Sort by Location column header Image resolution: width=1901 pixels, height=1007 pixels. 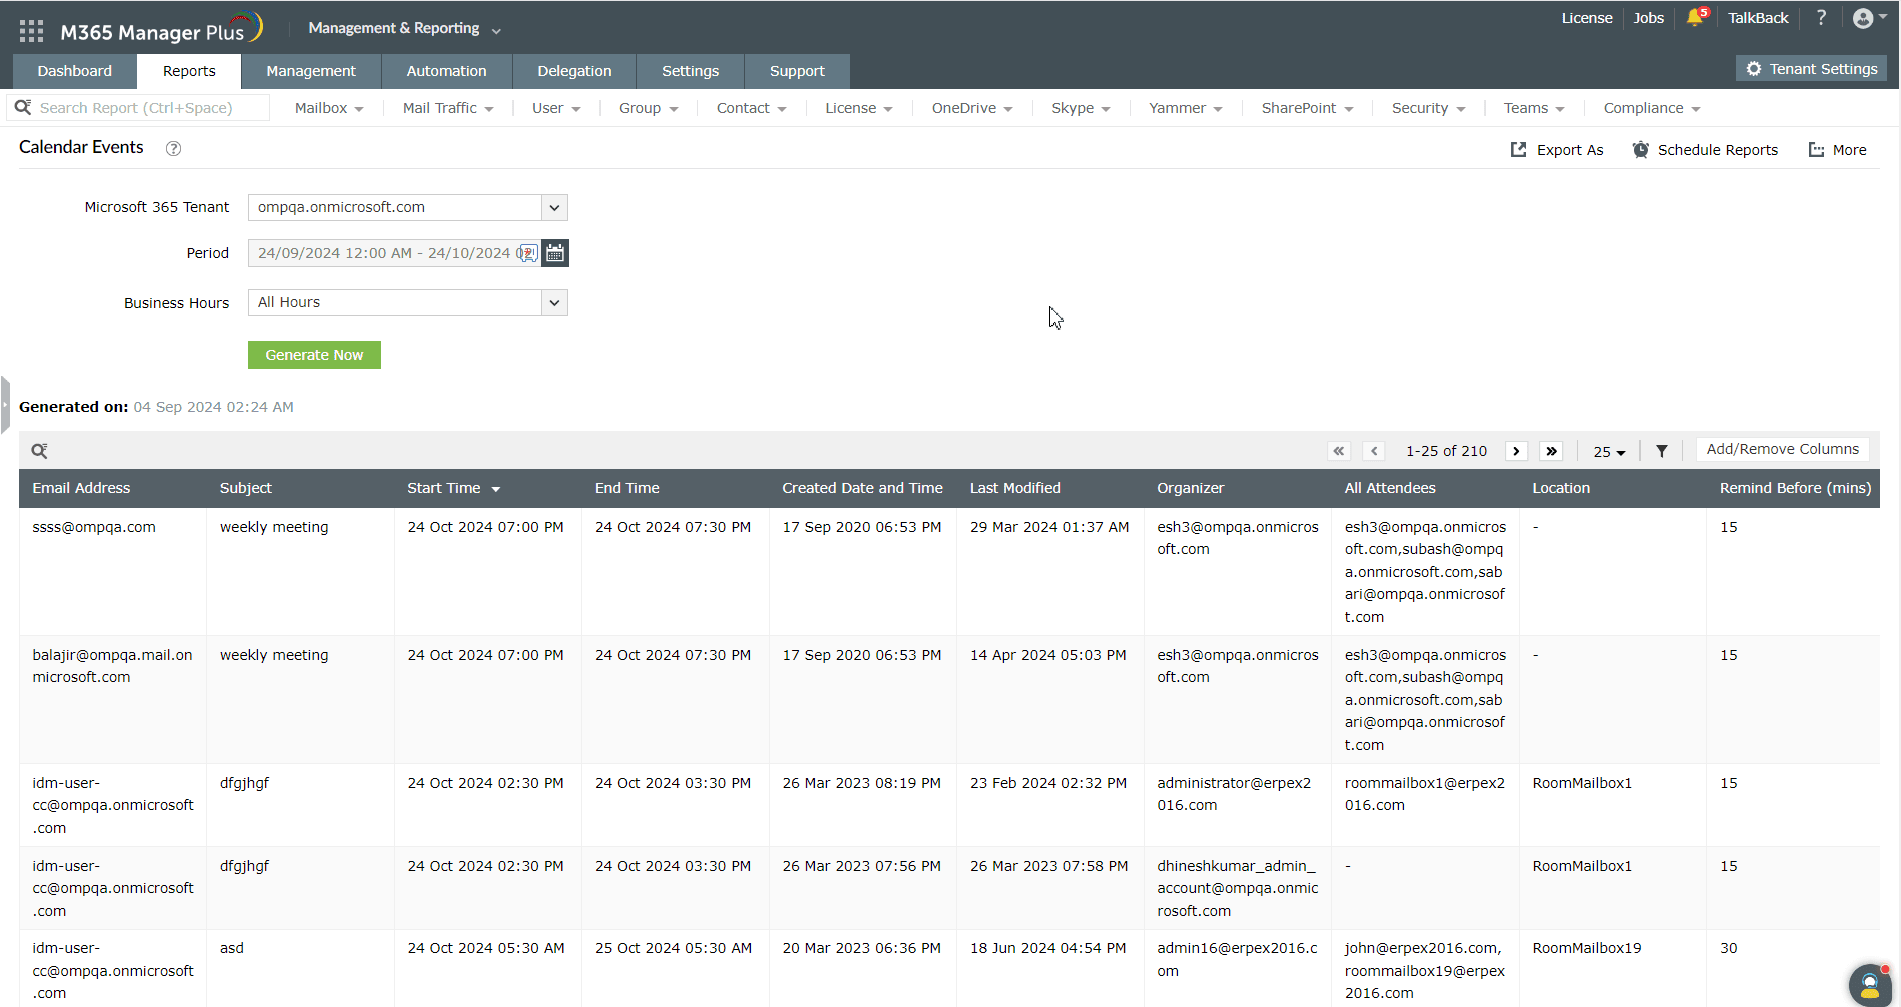[1561, 488]
